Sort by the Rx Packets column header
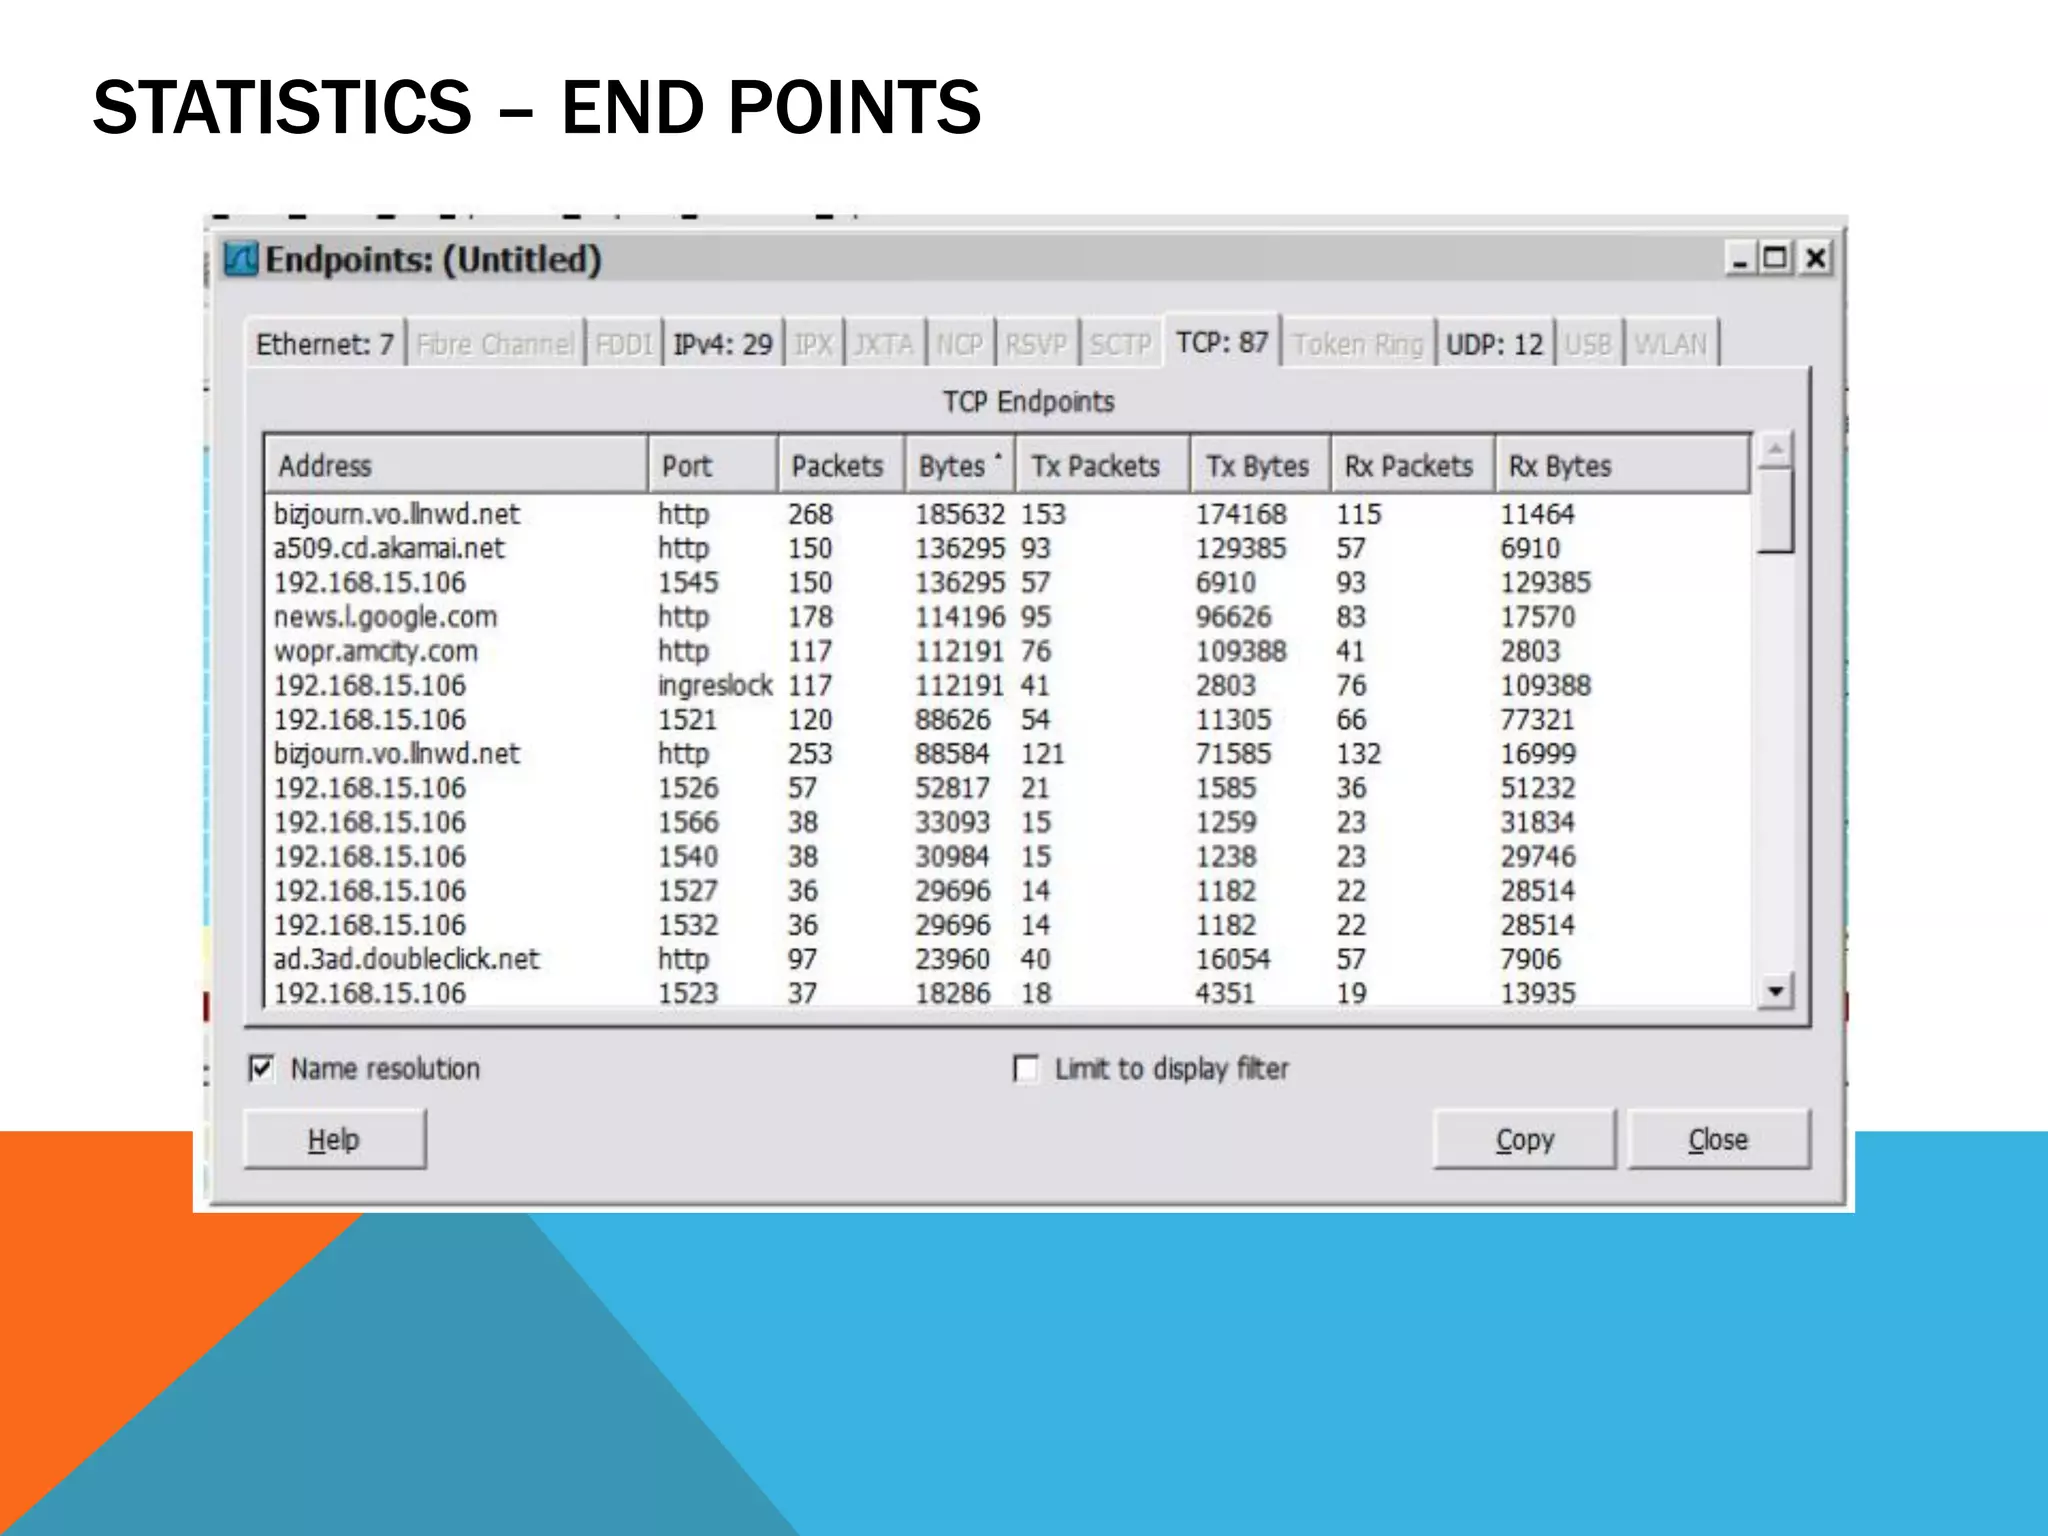The height and width of the screenshot is (1536, 2048). 1413,465
